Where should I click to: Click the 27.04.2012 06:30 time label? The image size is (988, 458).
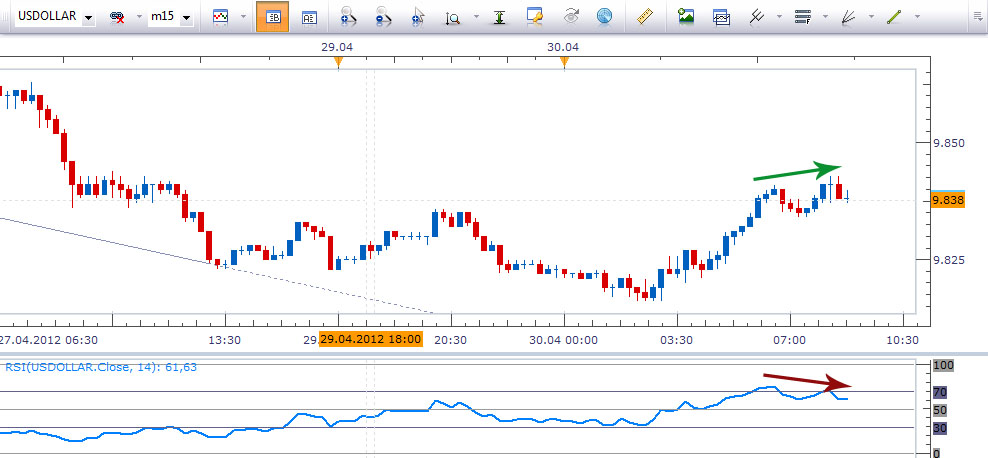49,340
